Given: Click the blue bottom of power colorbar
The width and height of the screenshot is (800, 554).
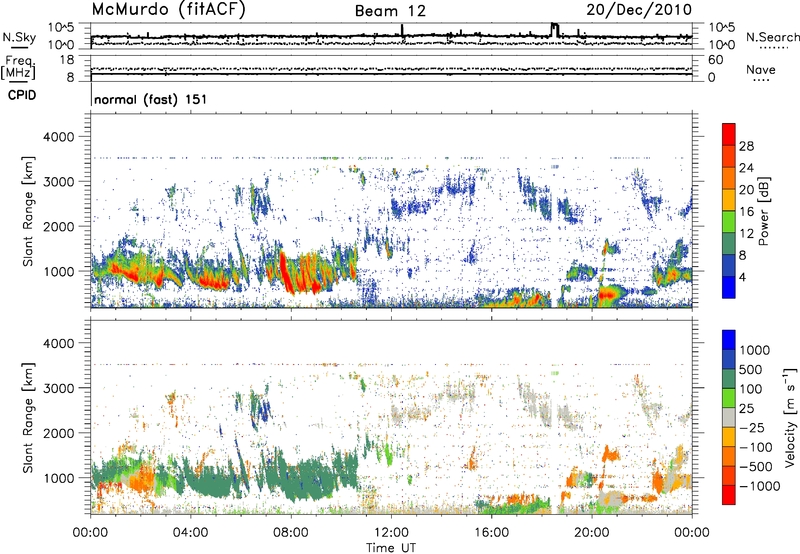Looking at the screenshot, I should [x=729, y=288].
